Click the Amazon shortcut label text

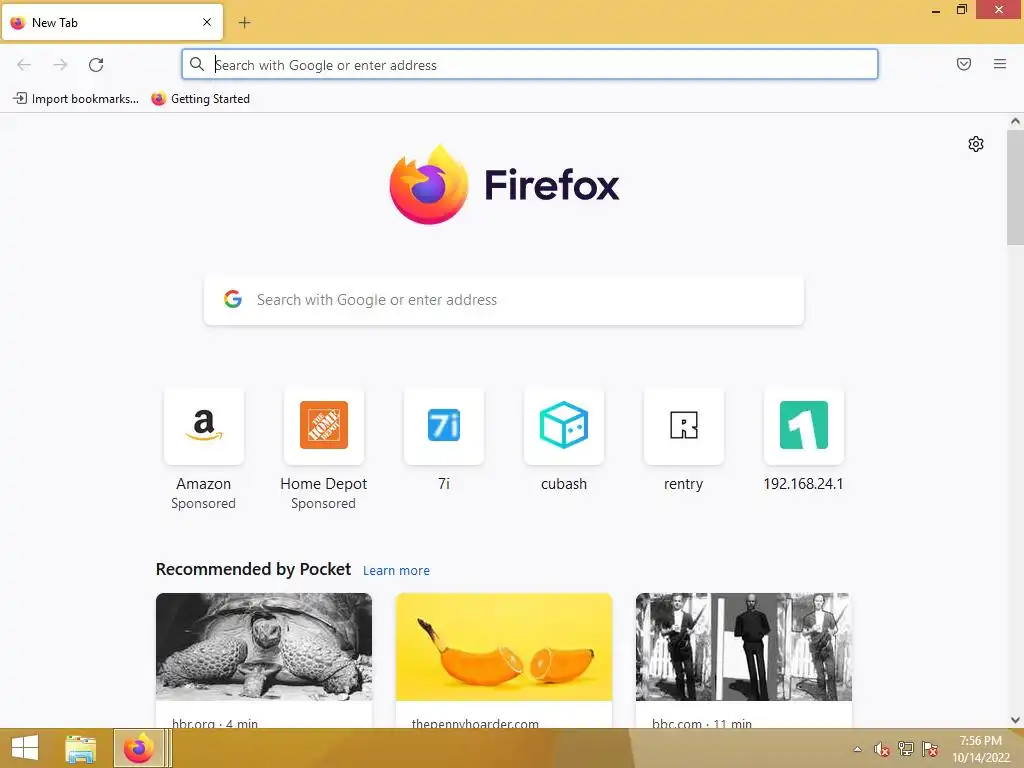204,484
